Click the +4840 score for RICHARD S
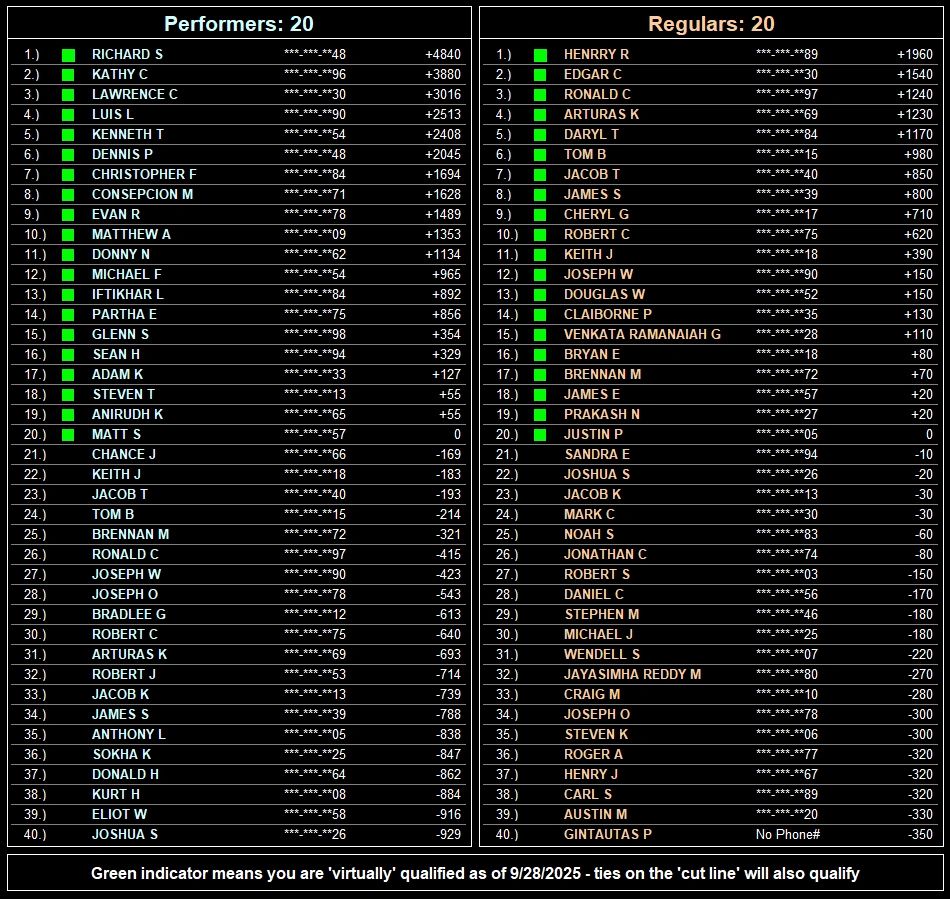The height and width of the screenshot is (899, 950). [x=443, y=55]
